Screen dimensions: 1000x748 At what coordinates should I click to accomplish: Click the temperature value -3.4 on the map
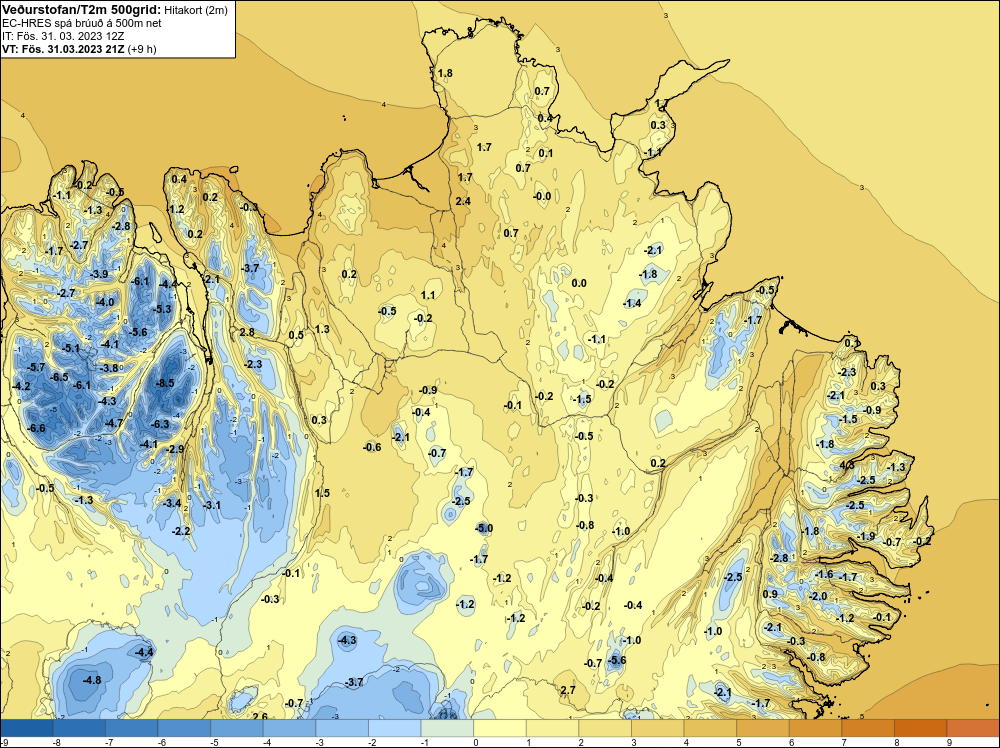pyautogui.click(x=172, y=503)
